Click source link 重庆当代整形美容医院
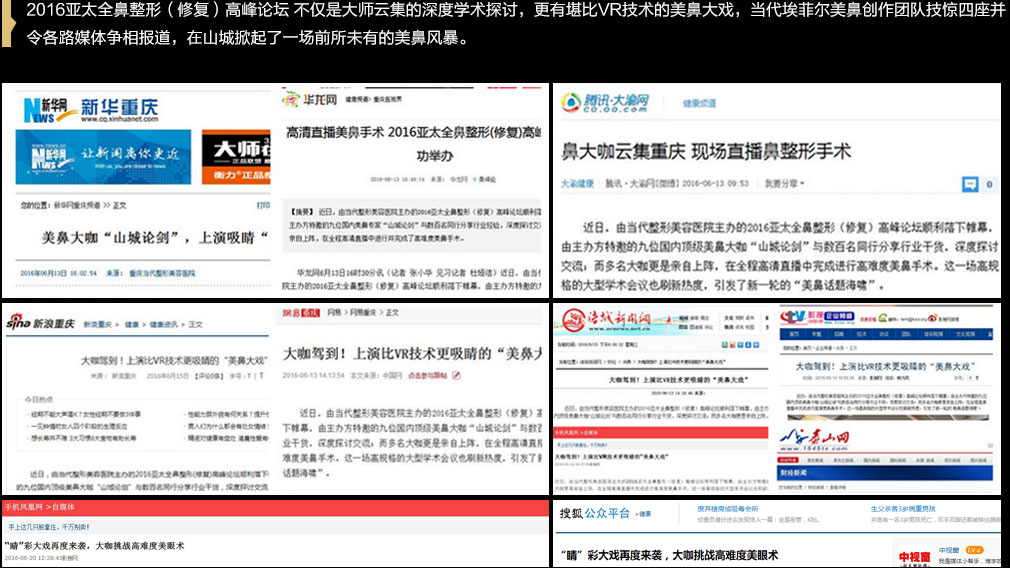The image size is (1010, 568). (162, 273)
